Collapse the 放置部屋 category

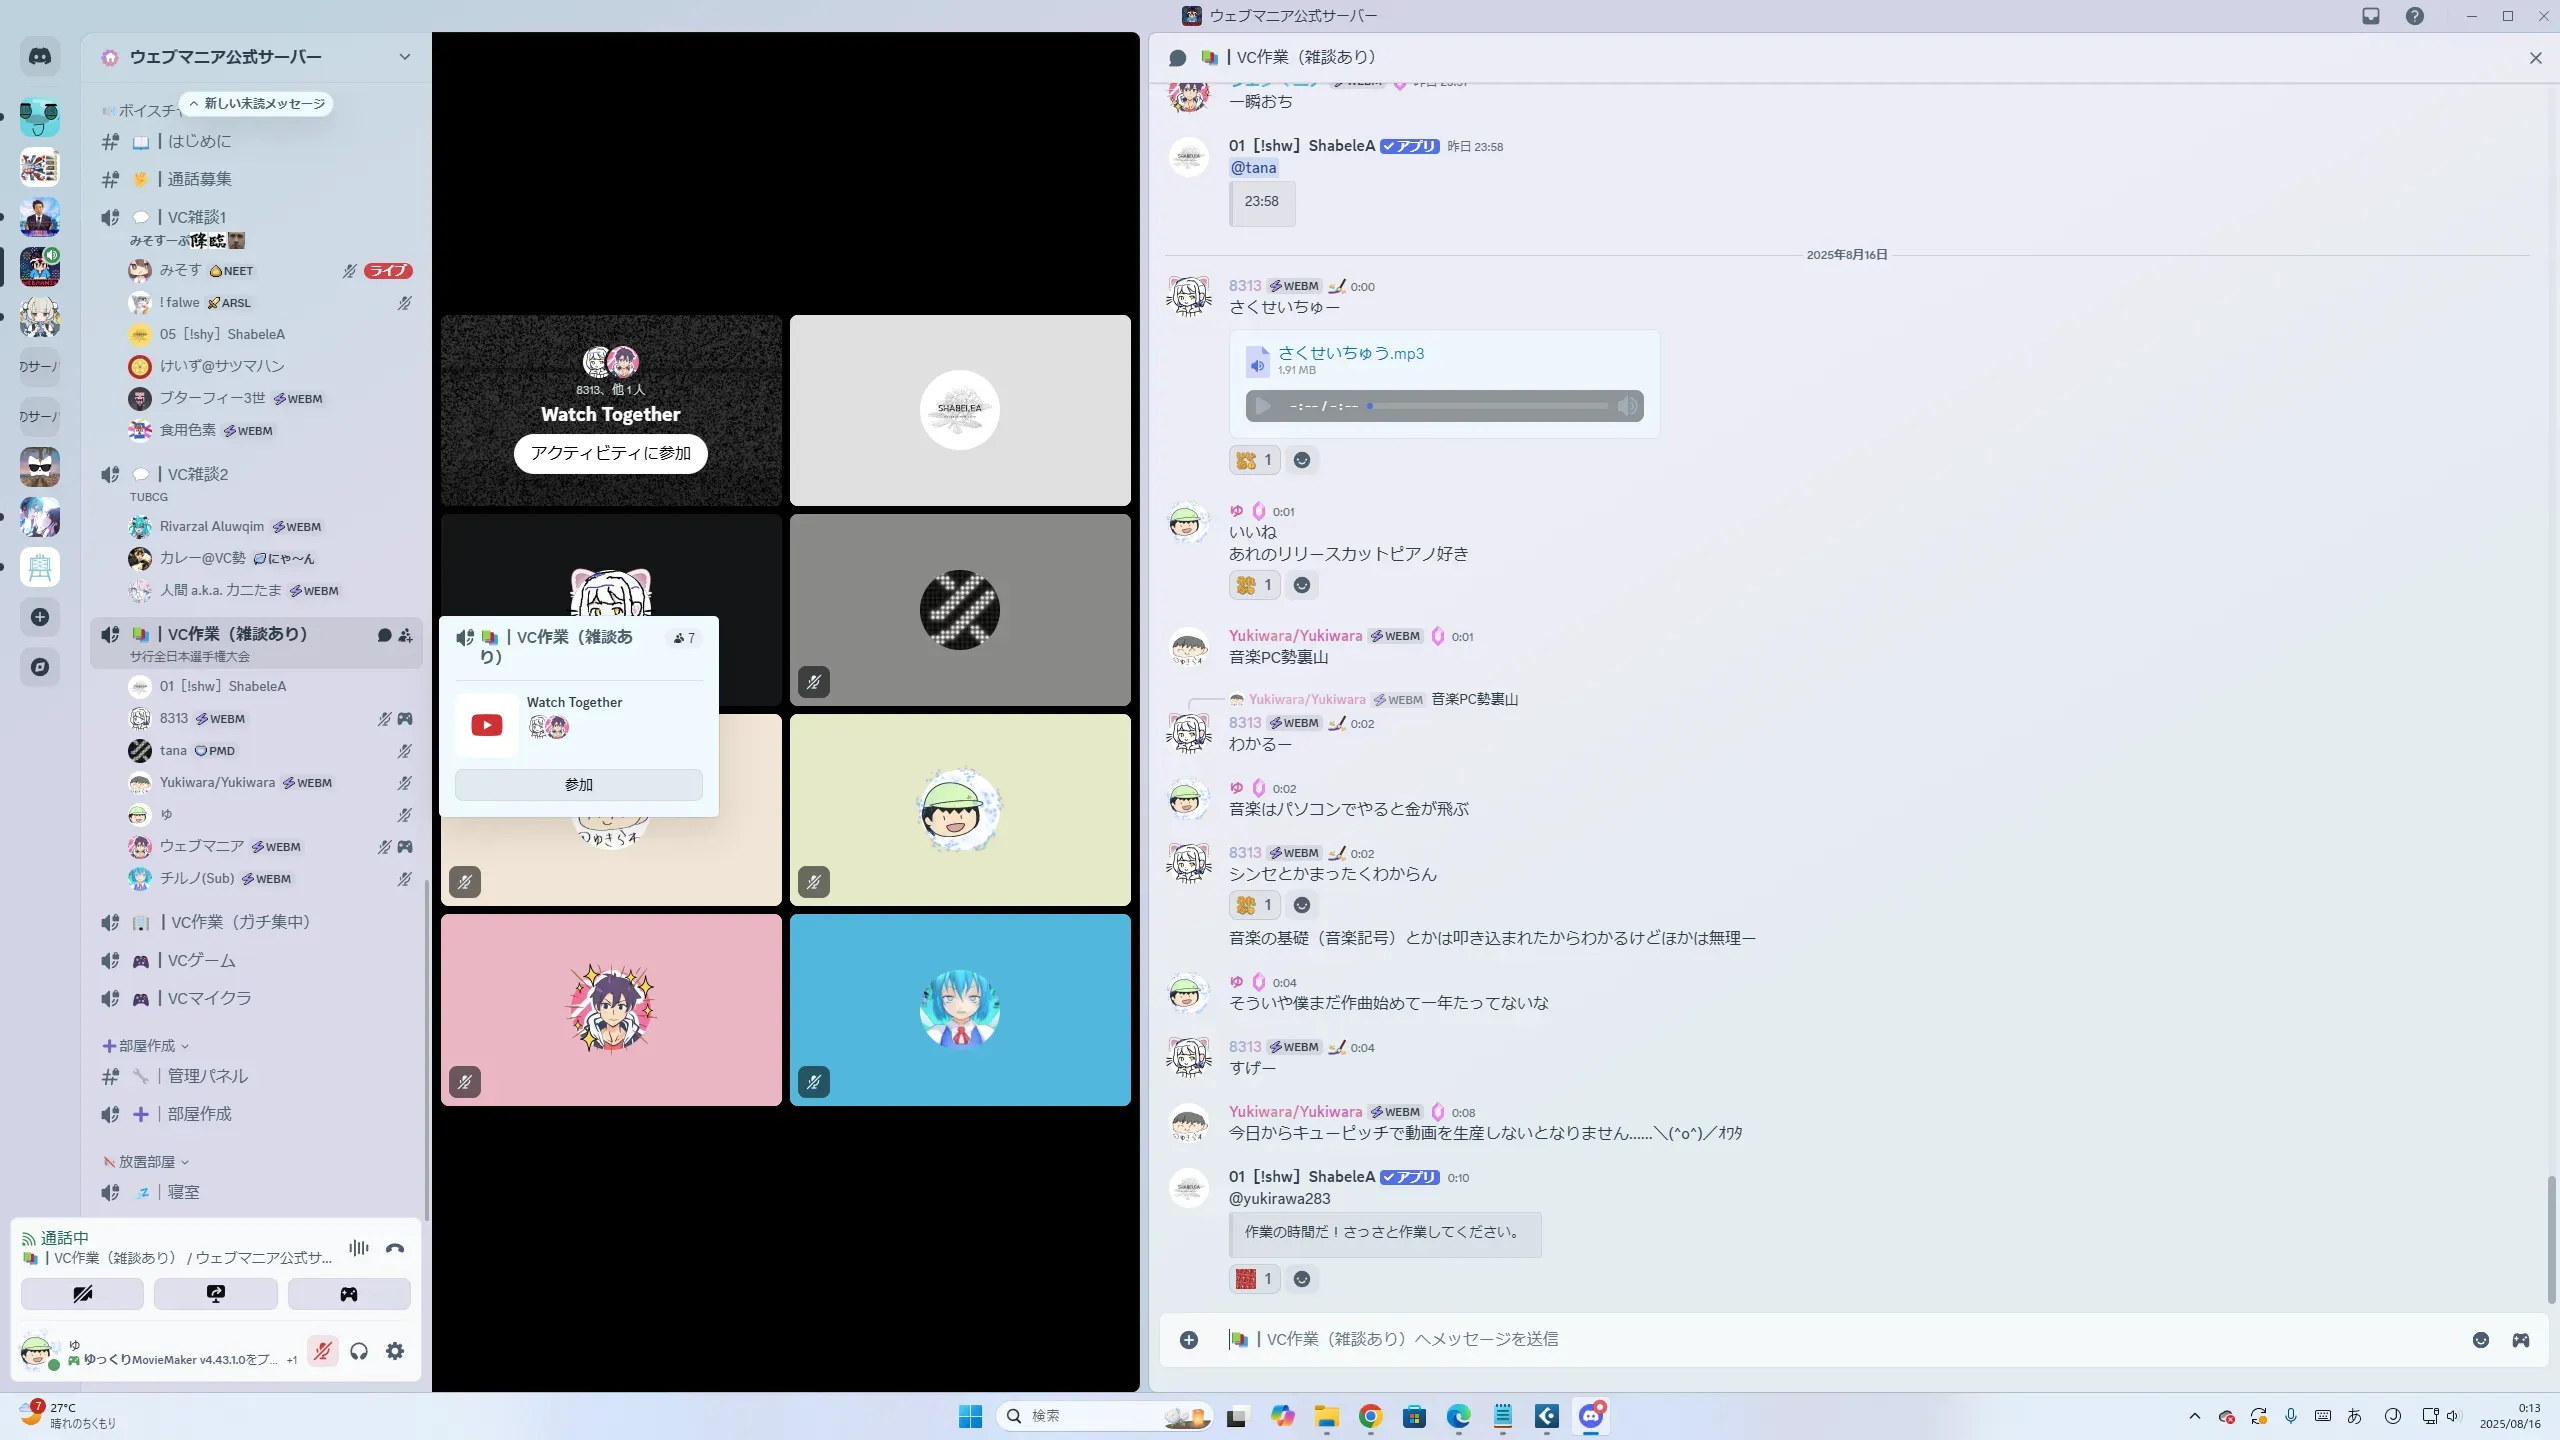pyautogui.click(x=146, y=1162)
